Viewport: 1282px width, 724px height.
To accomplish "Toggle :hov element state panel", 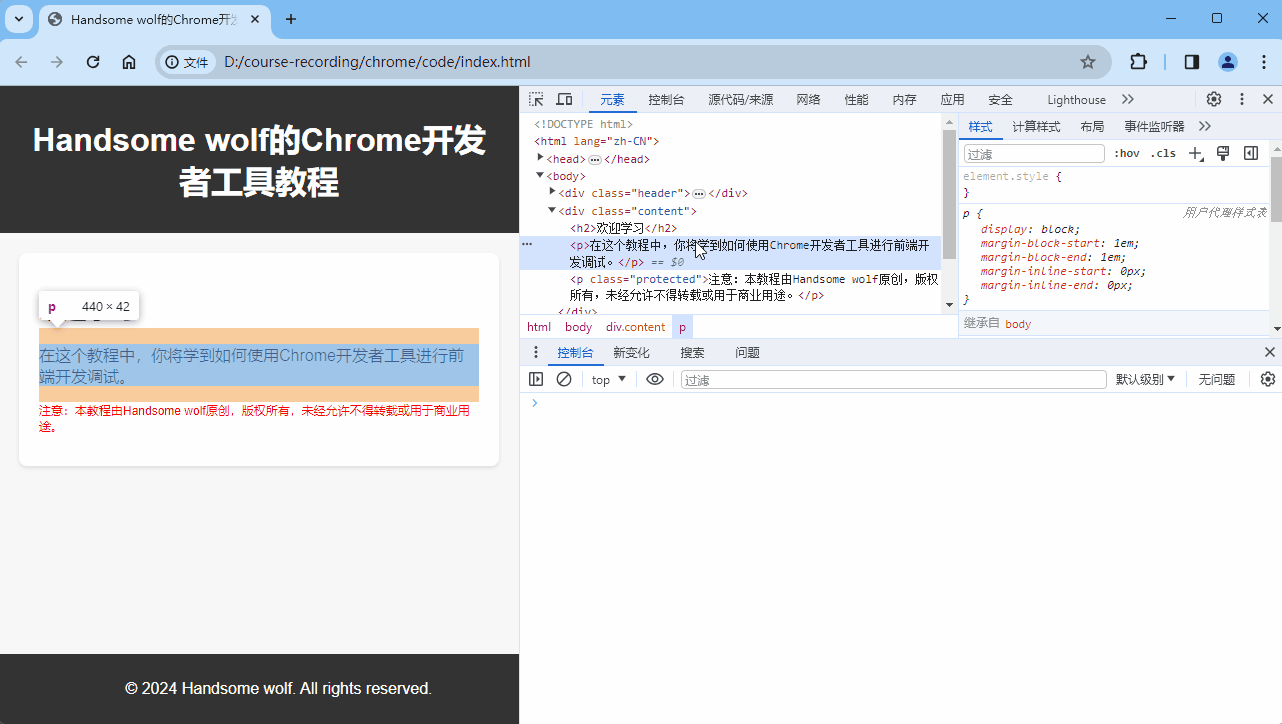I will click(1127, 153).
